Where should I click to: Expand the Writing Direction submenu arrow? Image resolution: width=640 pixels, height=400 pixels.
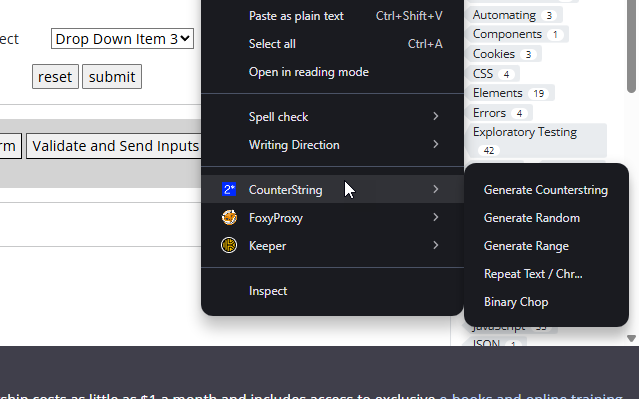[x=436, y=144]
